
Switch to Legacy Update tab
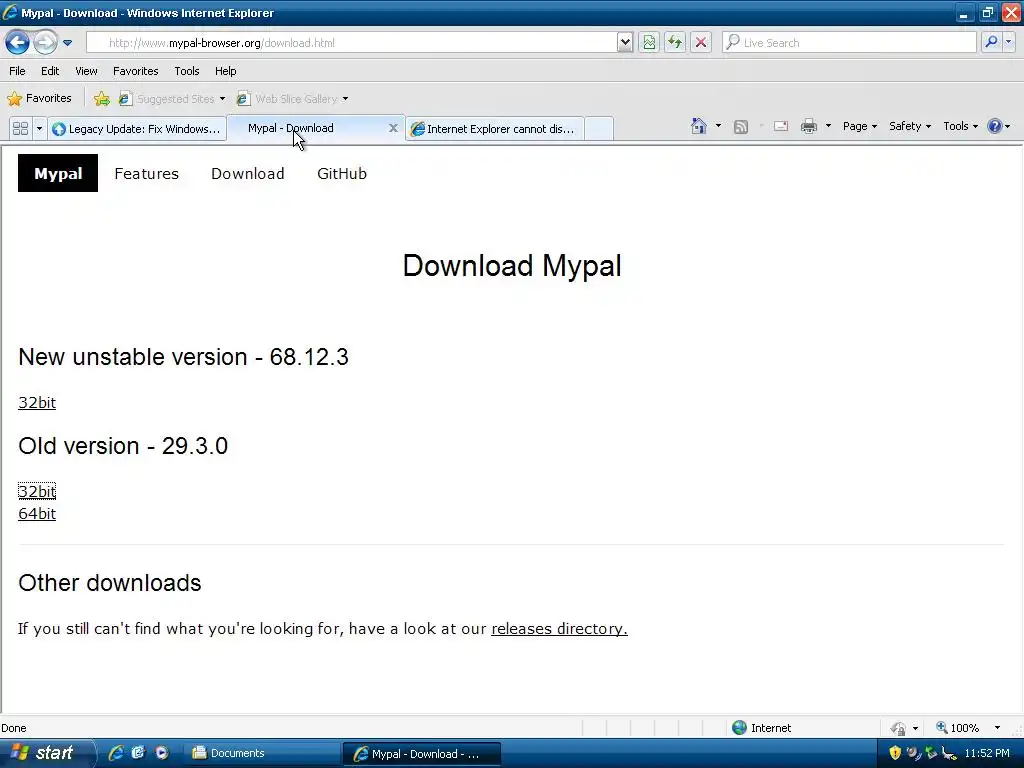click(x=136, y=129)
